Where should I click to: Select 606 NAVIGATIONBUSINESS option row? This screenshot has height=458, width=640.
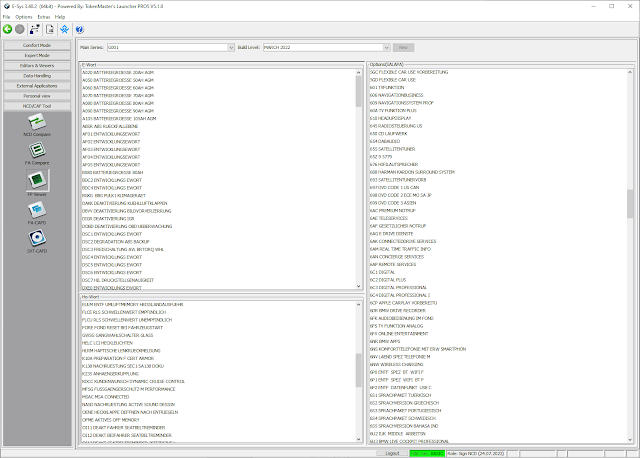pyautogui.click(x=498, y=95)
